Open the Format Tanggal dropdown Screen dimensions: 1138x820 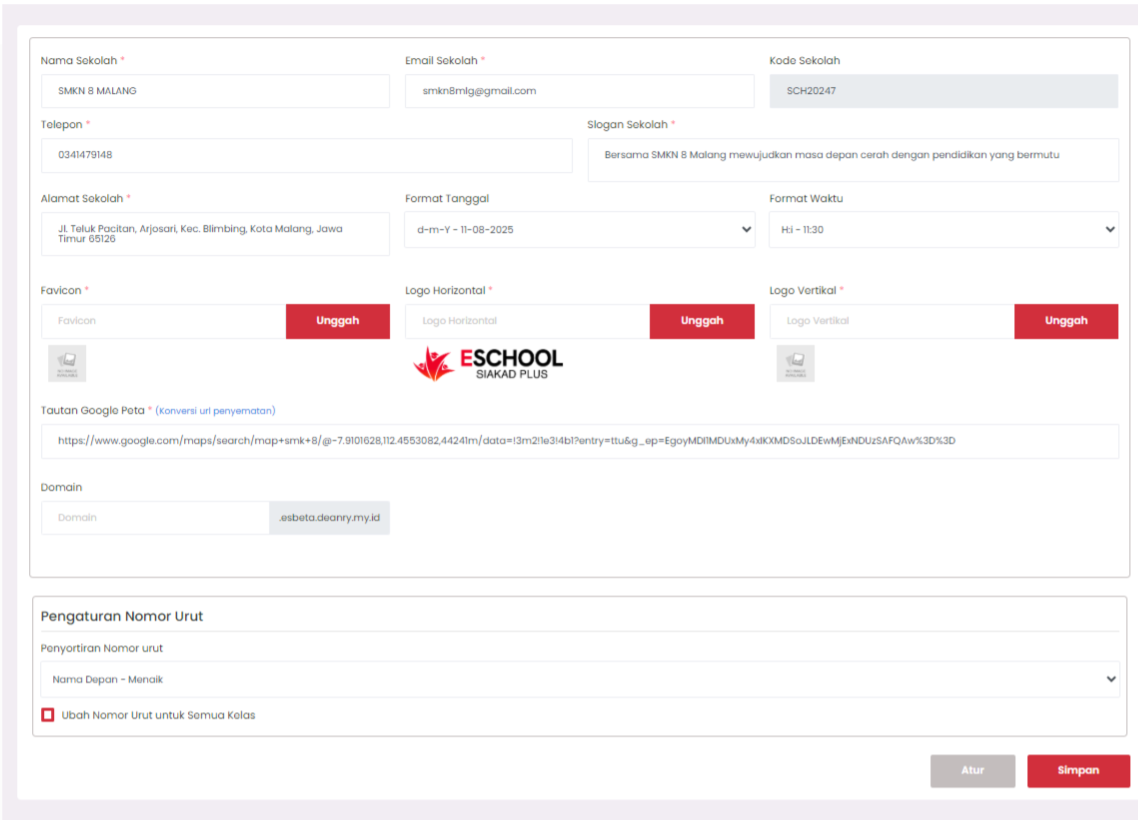(580, 230)
